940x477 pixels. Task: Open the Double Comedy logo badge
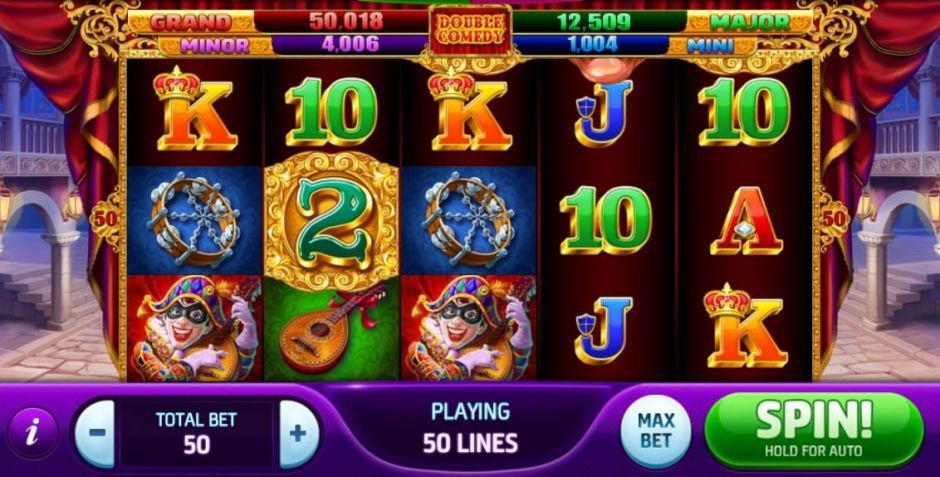coord(470,28)
